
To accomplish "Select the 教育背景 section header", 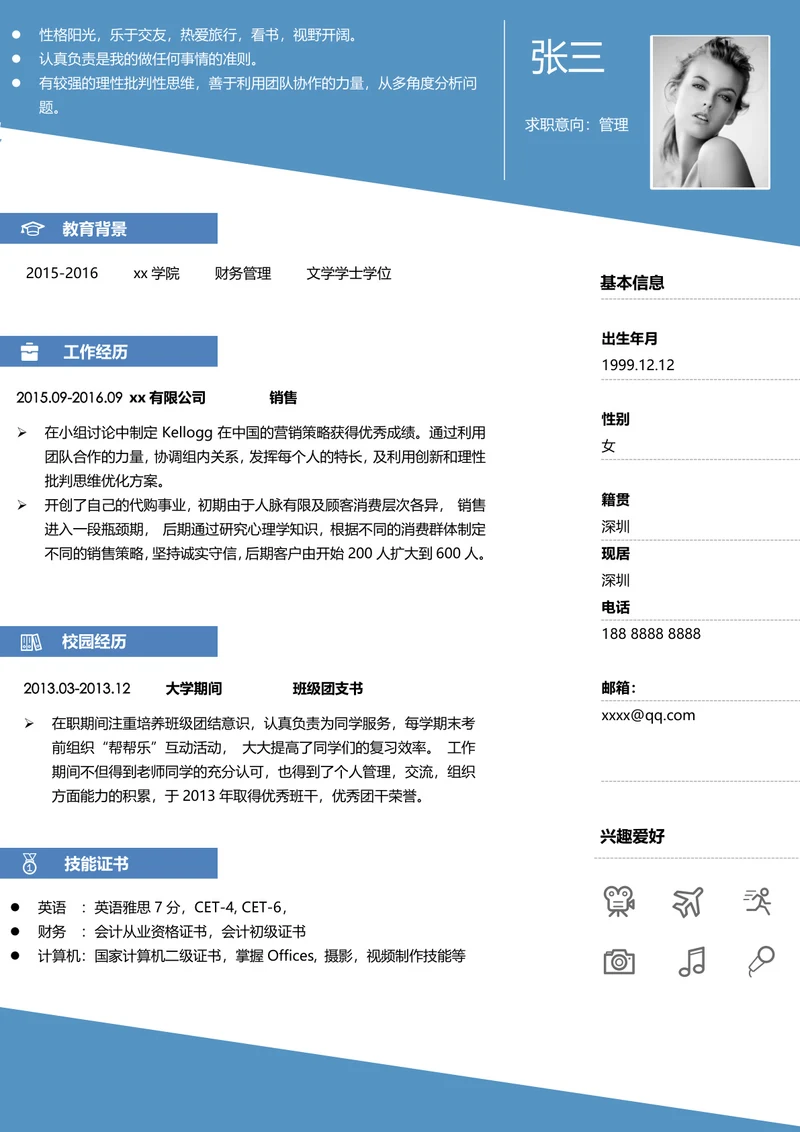I will (95, 229).
